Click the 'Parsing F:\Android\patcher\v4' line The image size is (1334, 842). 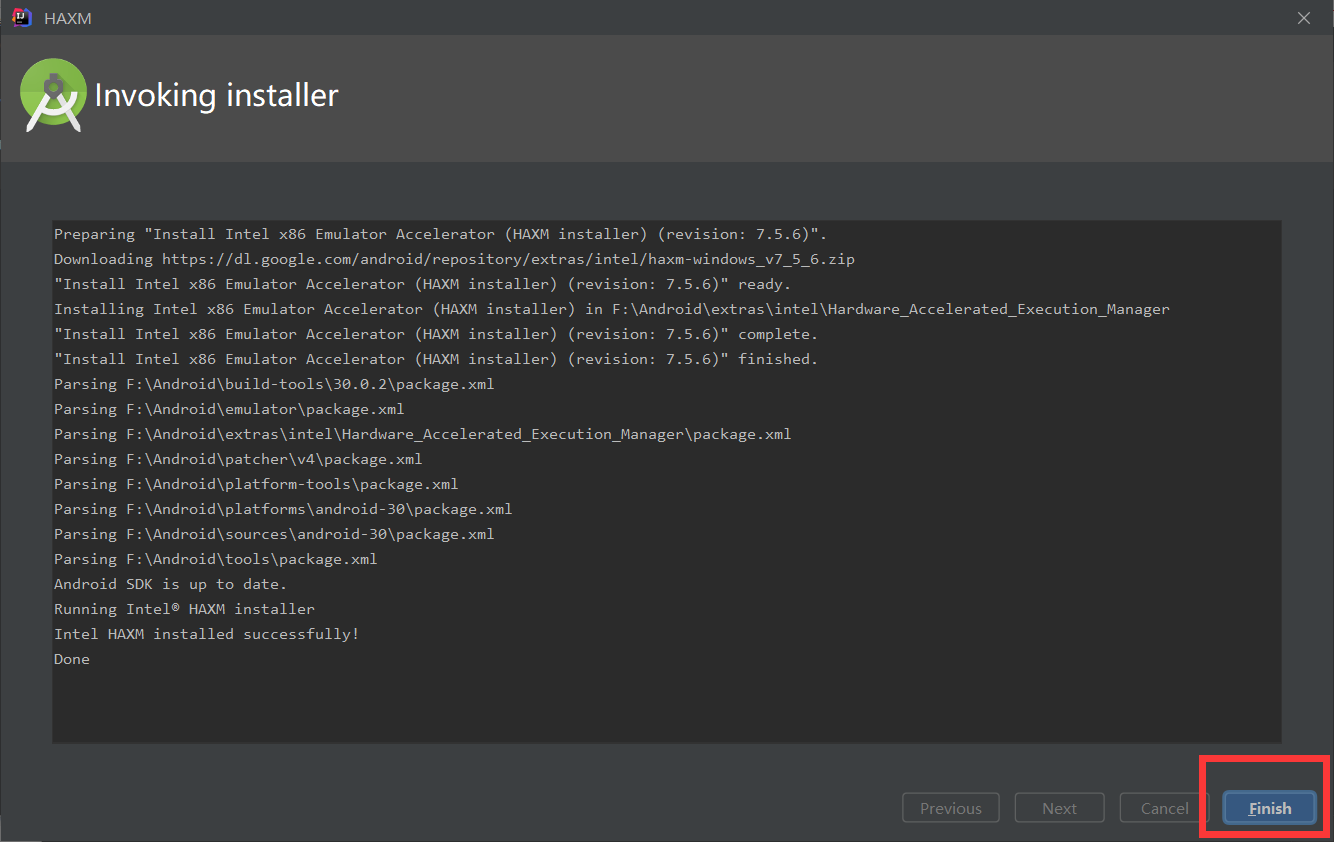[x=238, y=459]
